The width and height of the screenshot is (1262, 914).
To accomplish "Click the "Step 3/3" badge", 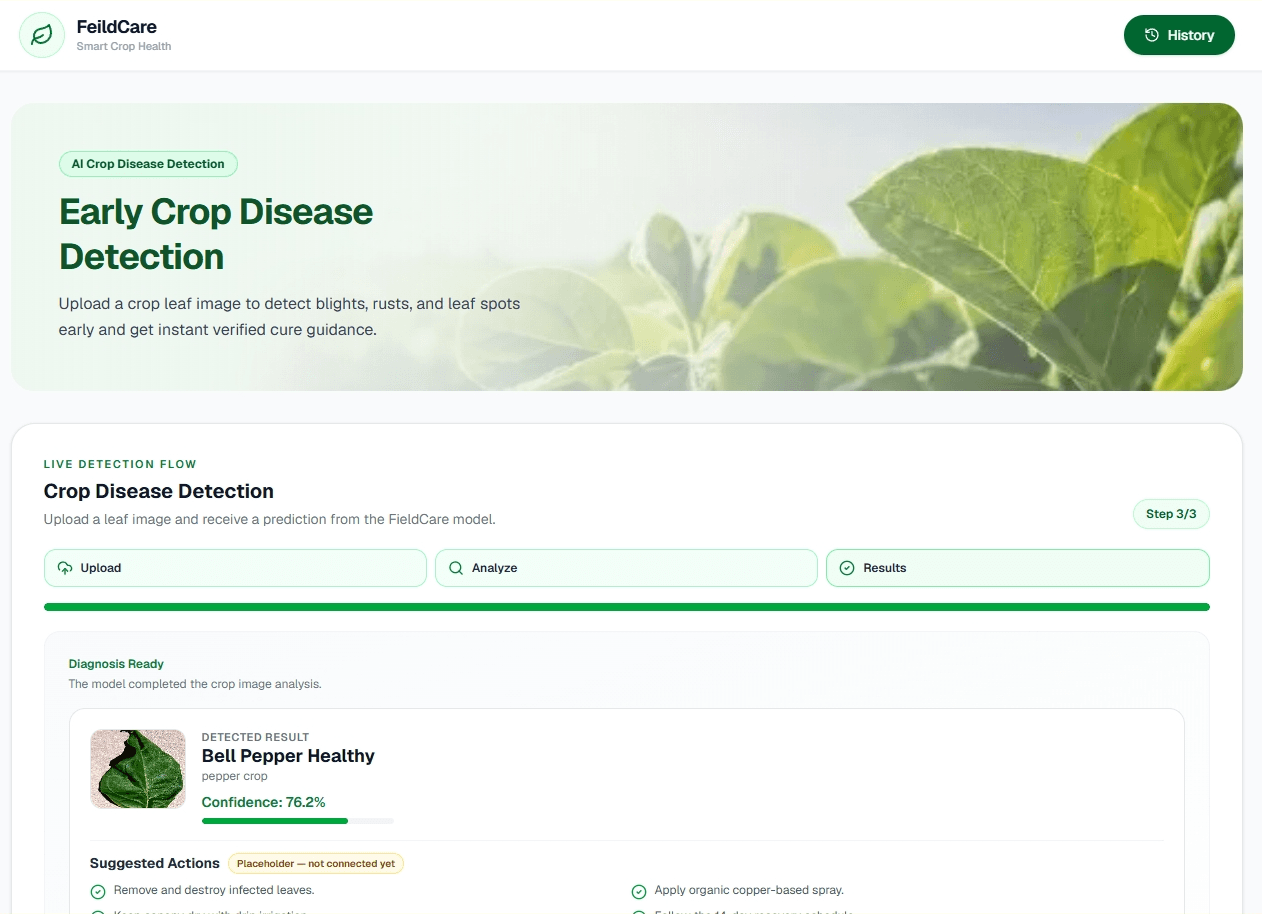I will tap(1171, 514).
